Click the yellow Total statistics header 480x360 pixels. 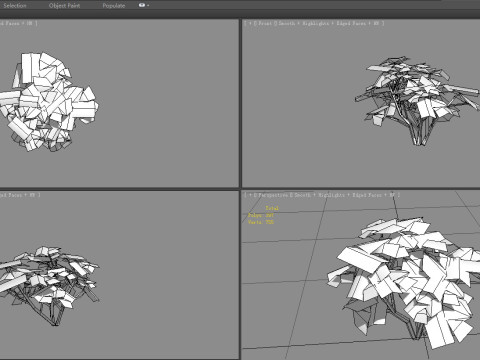pyautogui.click(x=272, y=208)
